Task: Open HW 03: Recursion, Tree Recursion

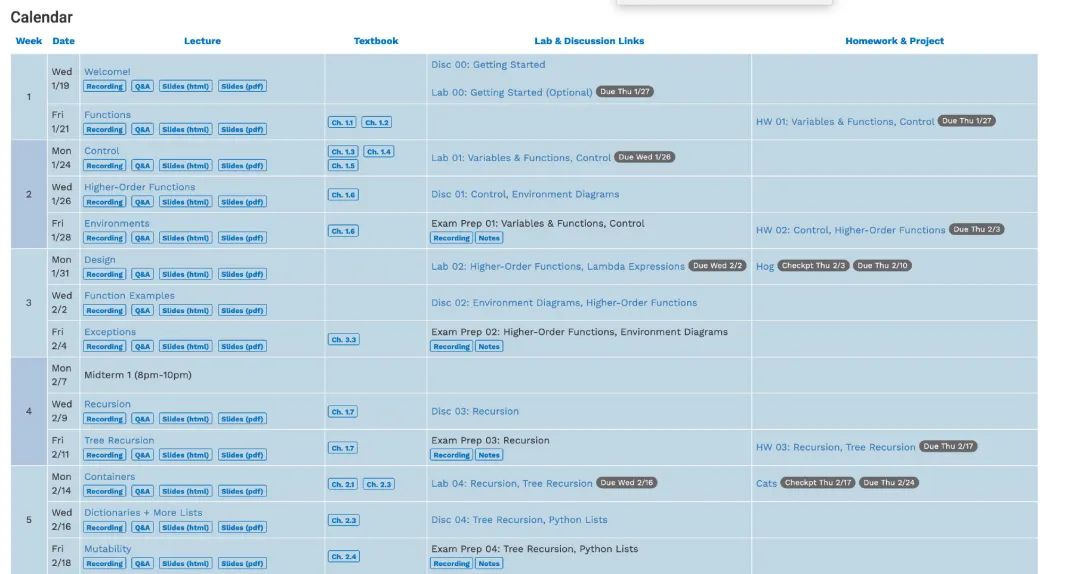Action: click(835, 447)
